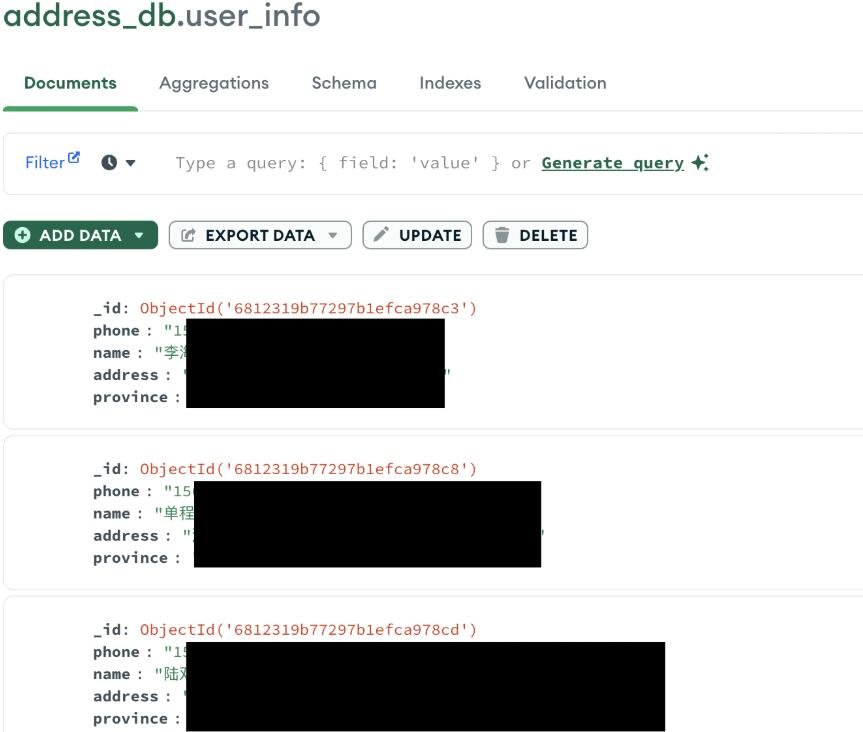Expand the EXPORT DATA dropdown arrow

pyautogui.click(x=333, y=236)
